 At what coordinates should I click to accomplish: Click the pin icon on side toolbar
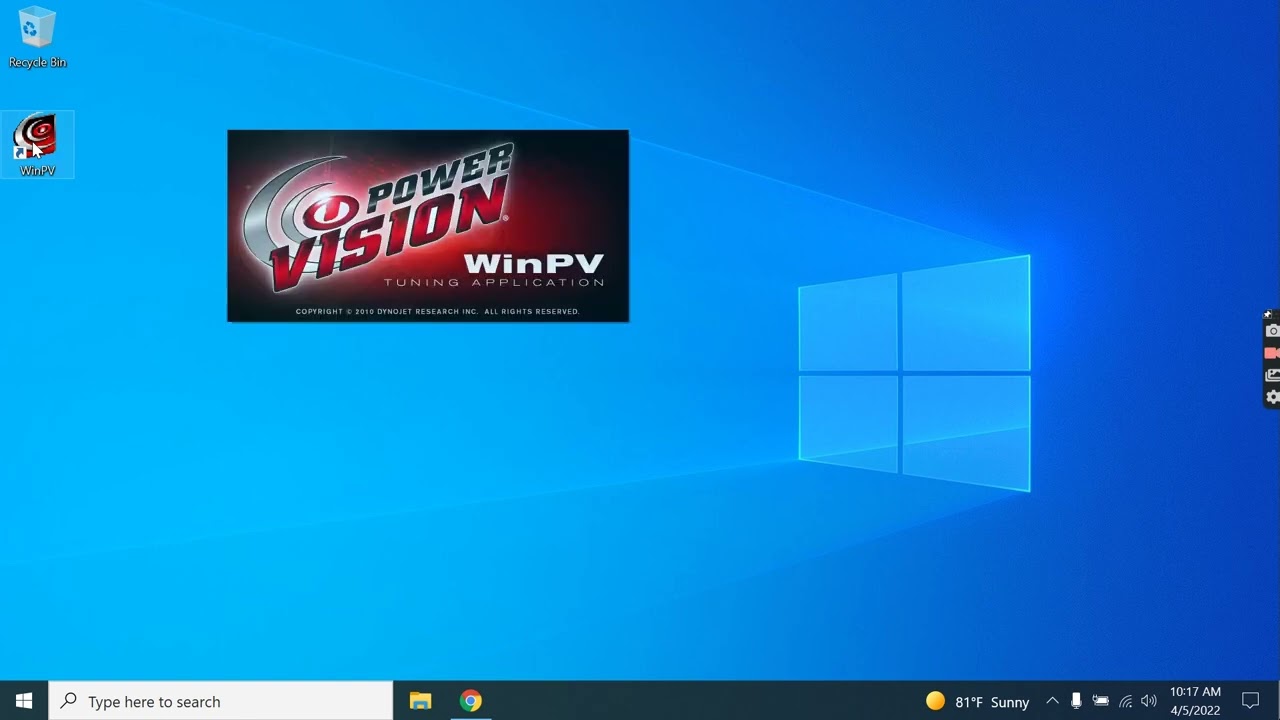(1268, 315)
